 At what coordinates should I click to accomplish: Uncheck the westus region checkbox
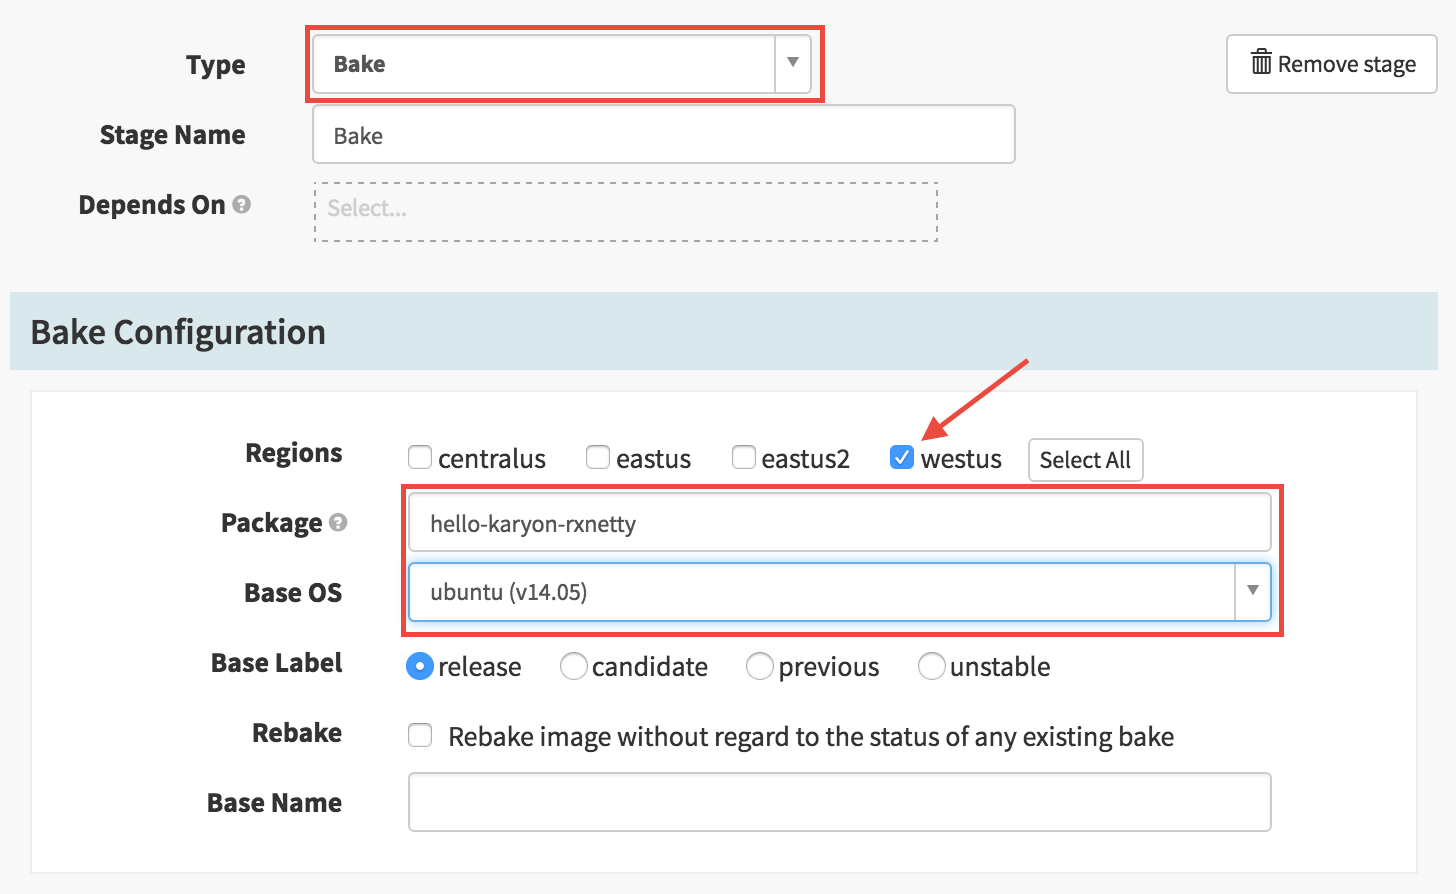[902, 458]
